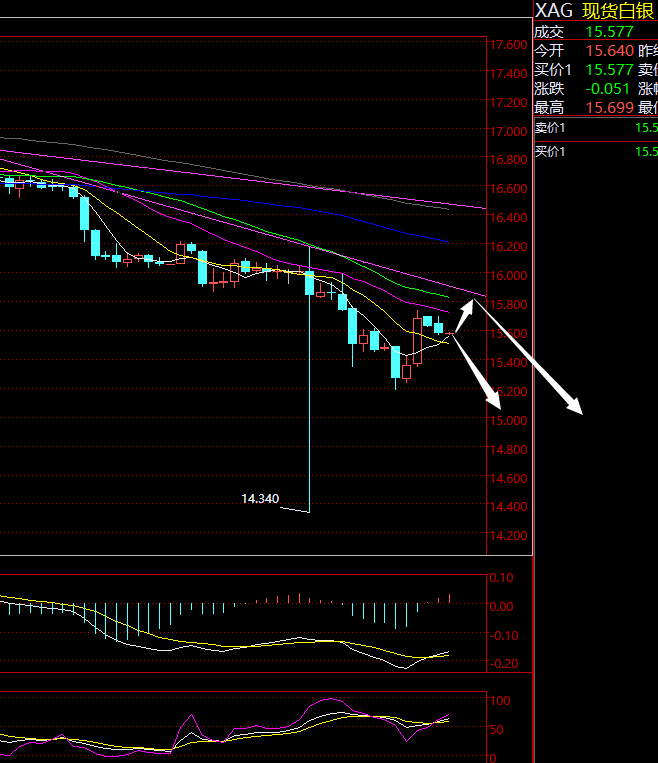
Task: Click the 17.600 price axis label
Action: 508,45
